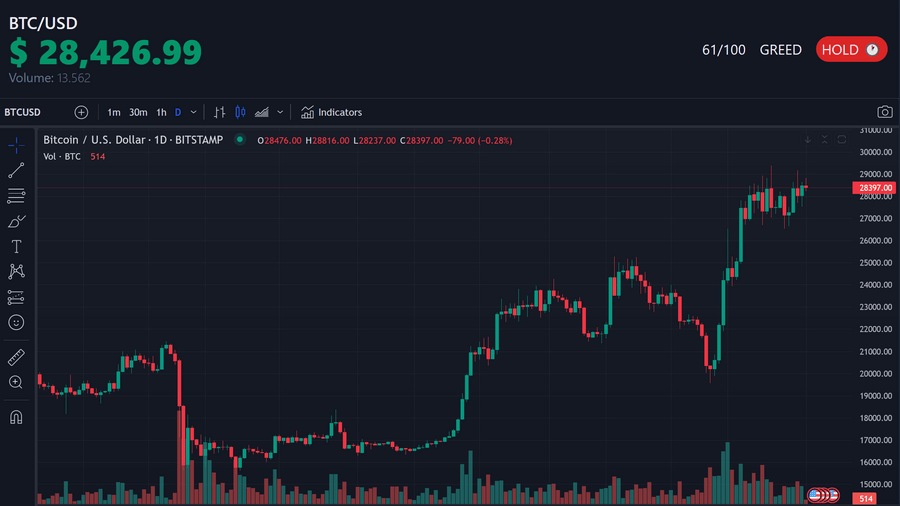
Task: Switch to the 30m timeframe
Action: (x=138, y=112)
